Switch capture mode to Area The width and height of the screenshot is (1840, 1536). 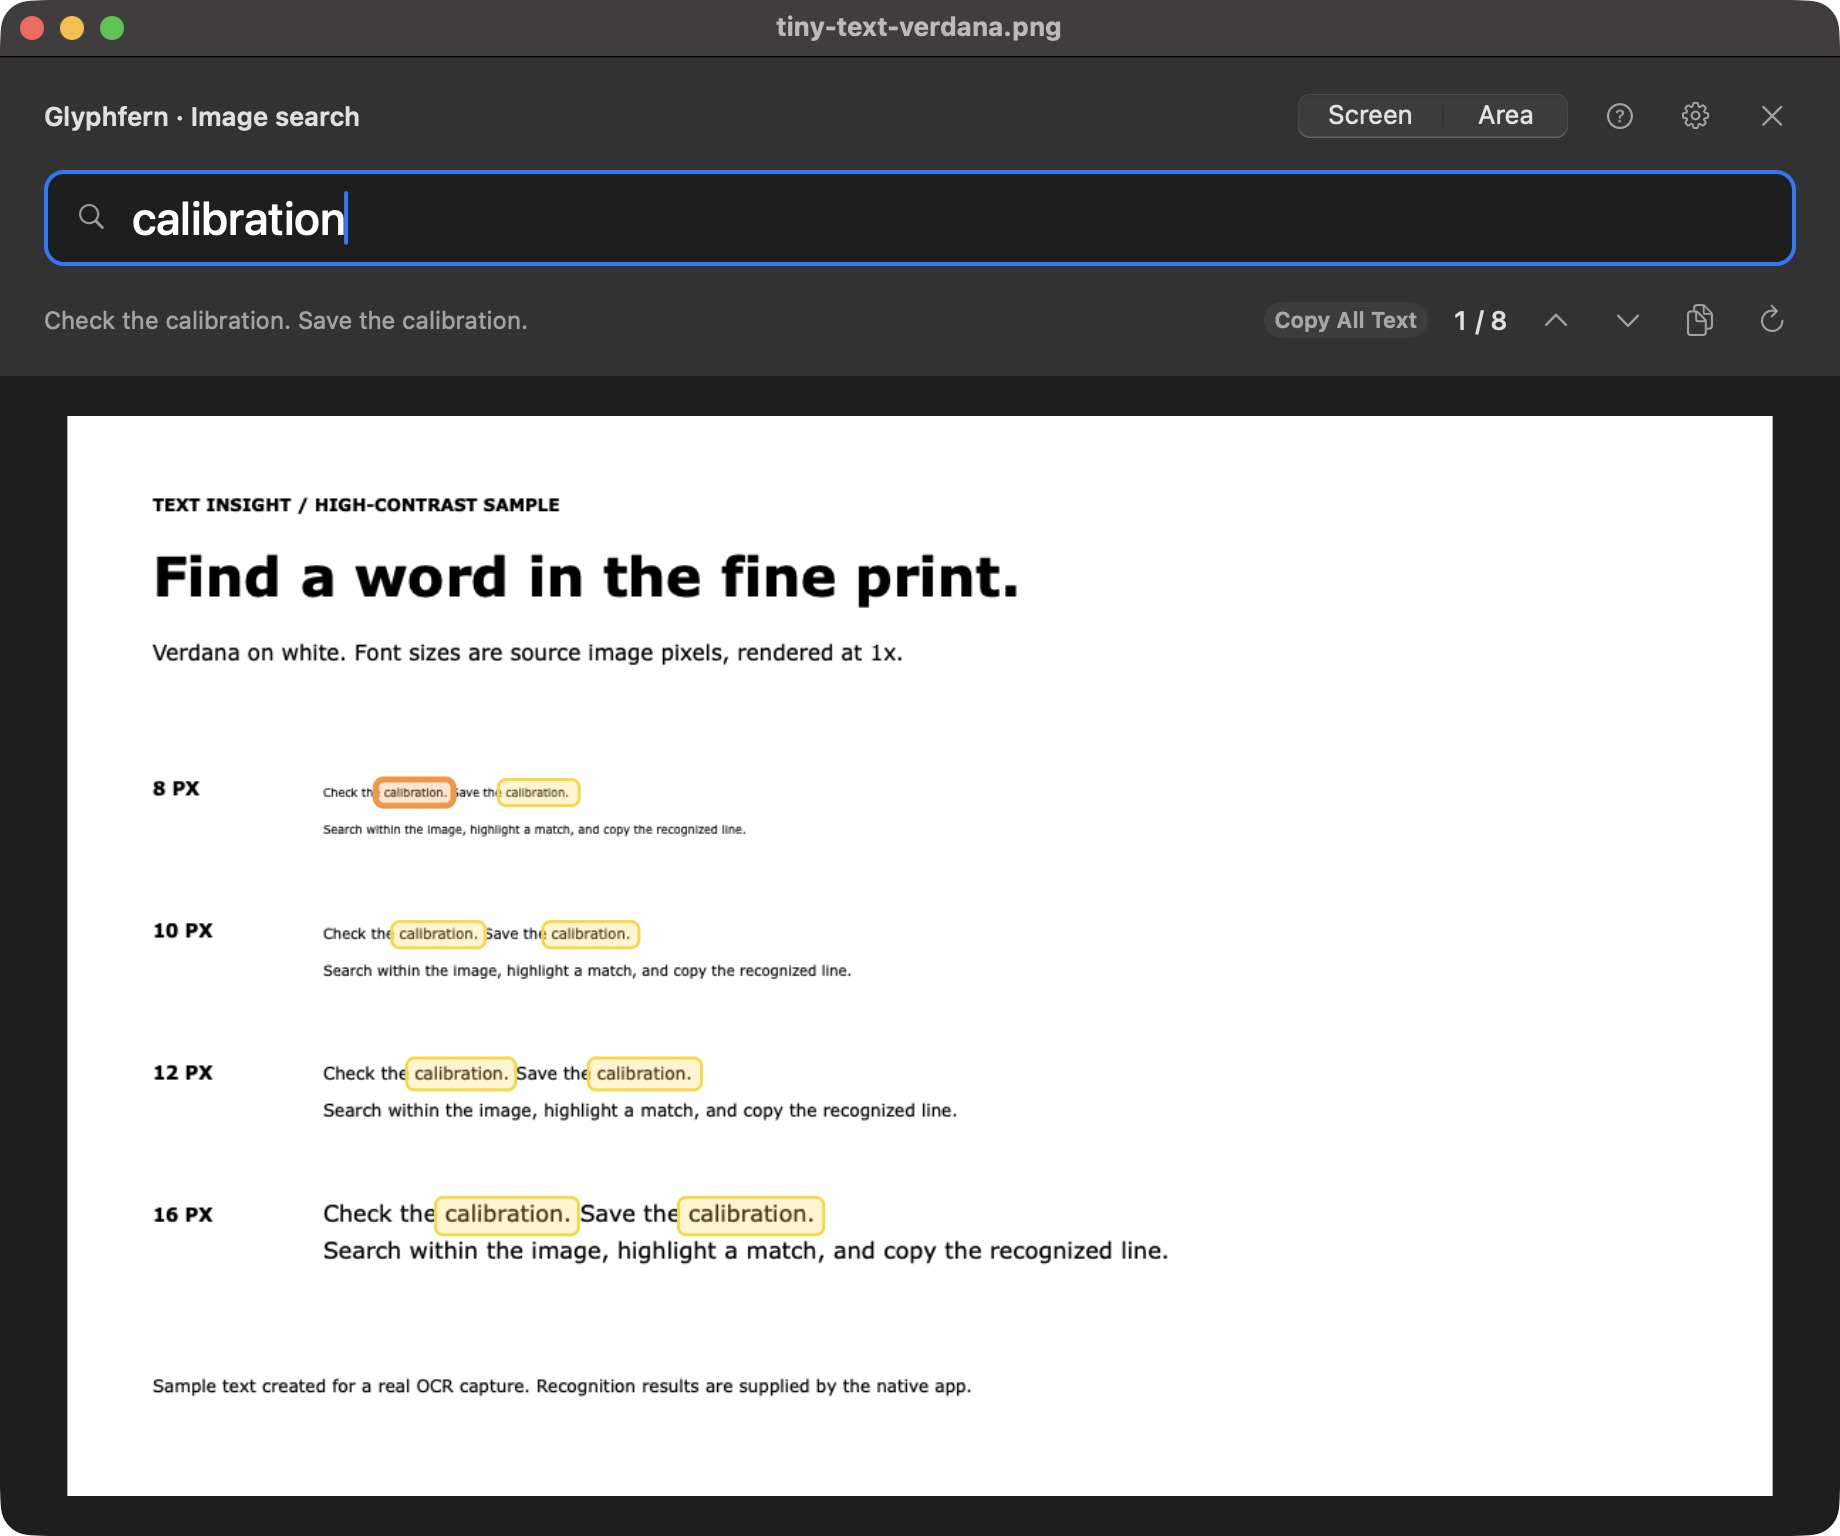point(1505,116)
